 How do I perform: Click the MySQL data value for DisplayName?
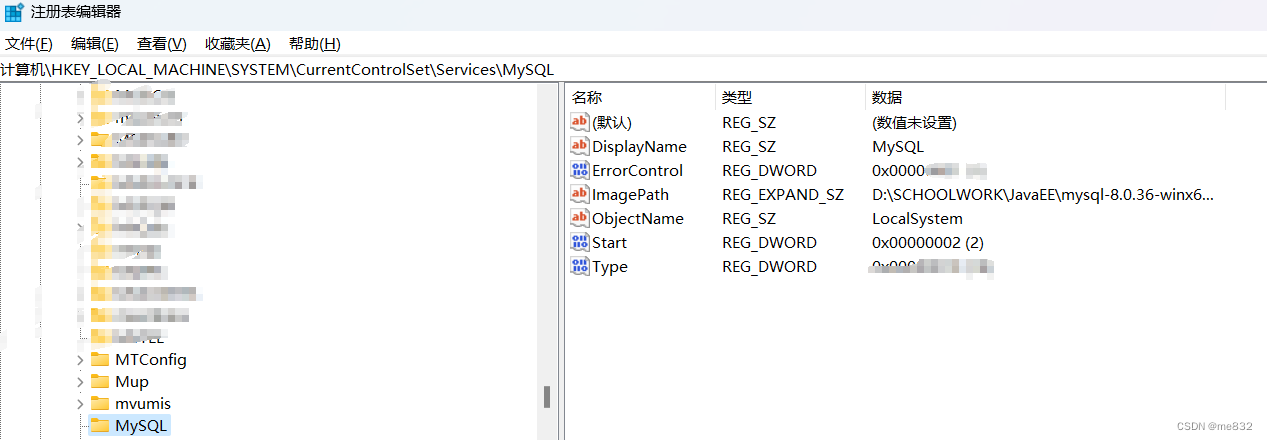pos(898,146)
